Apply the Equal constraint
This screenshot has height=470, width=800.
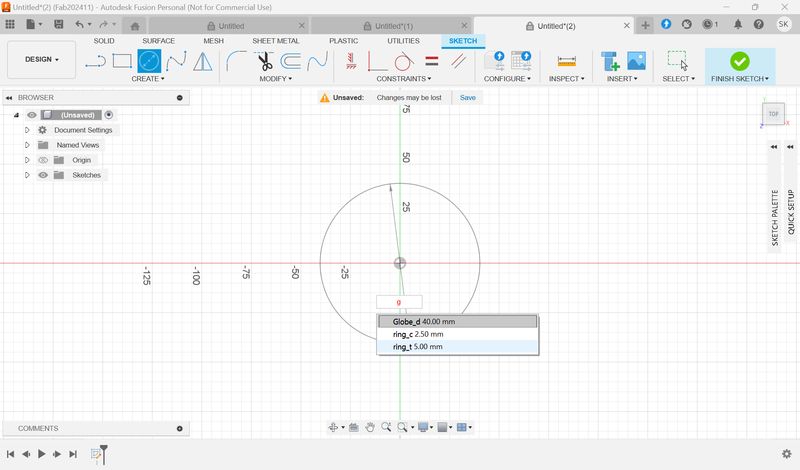tap(432, 61)
